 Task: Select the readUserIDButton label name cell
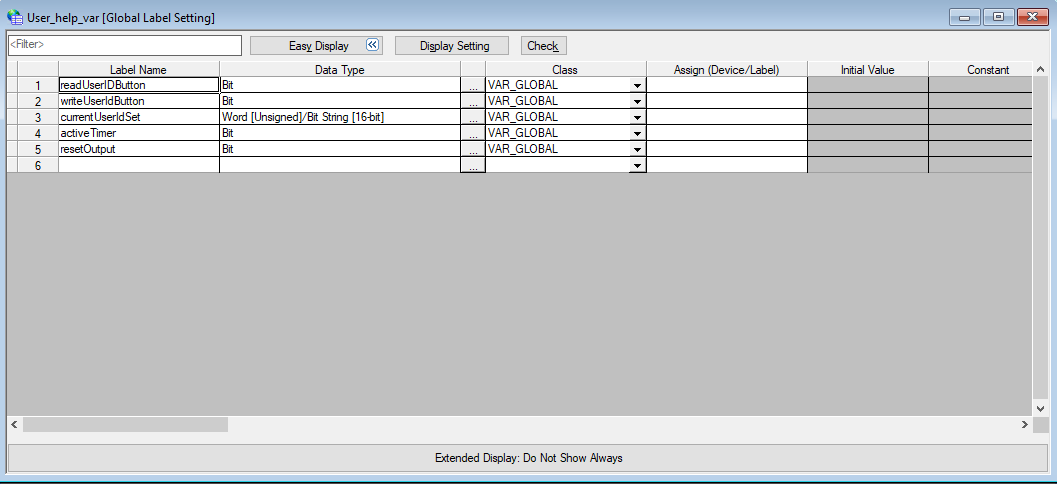[139, 85]
